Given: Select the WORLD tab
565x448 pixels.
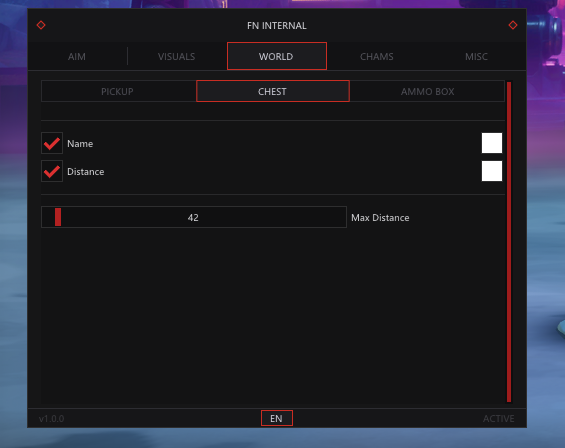Looking at the screenshot, I should click(277, 56).
